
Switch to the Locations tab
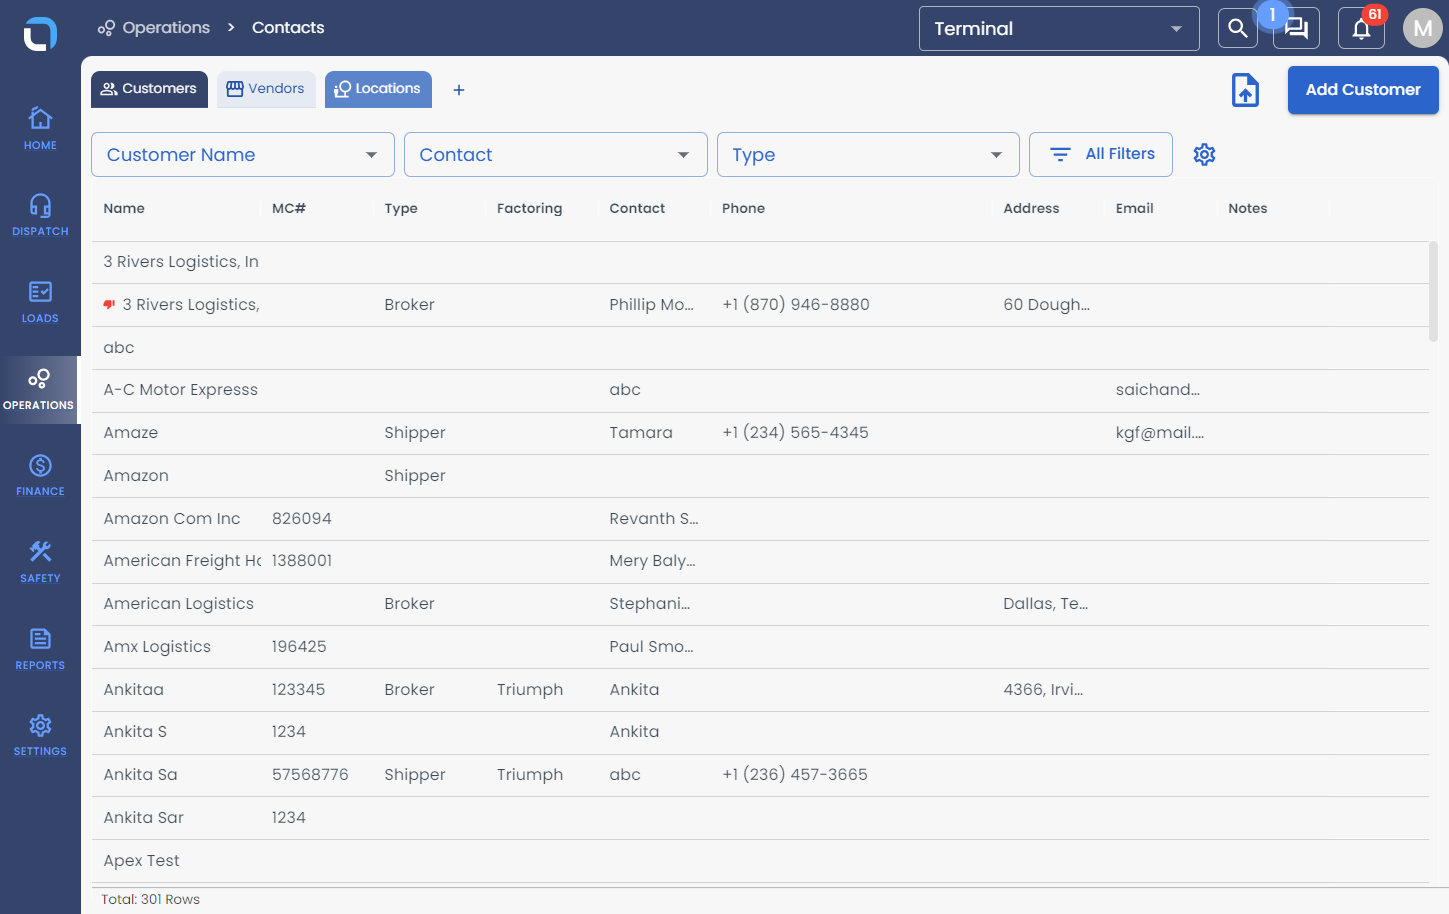(378, 89)
